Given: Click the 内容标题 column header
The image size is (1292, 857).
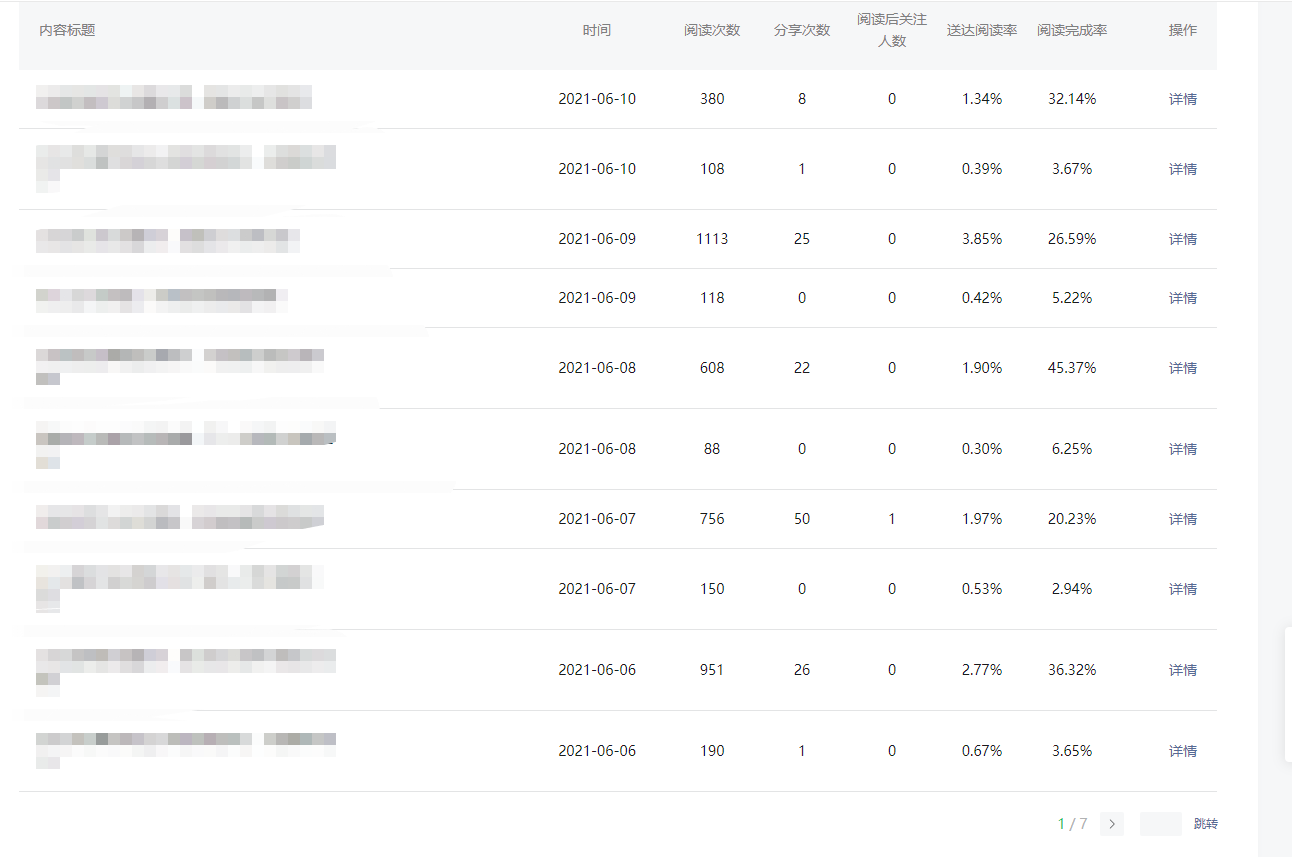Looking at the screenshot, I should pos(67,30).
